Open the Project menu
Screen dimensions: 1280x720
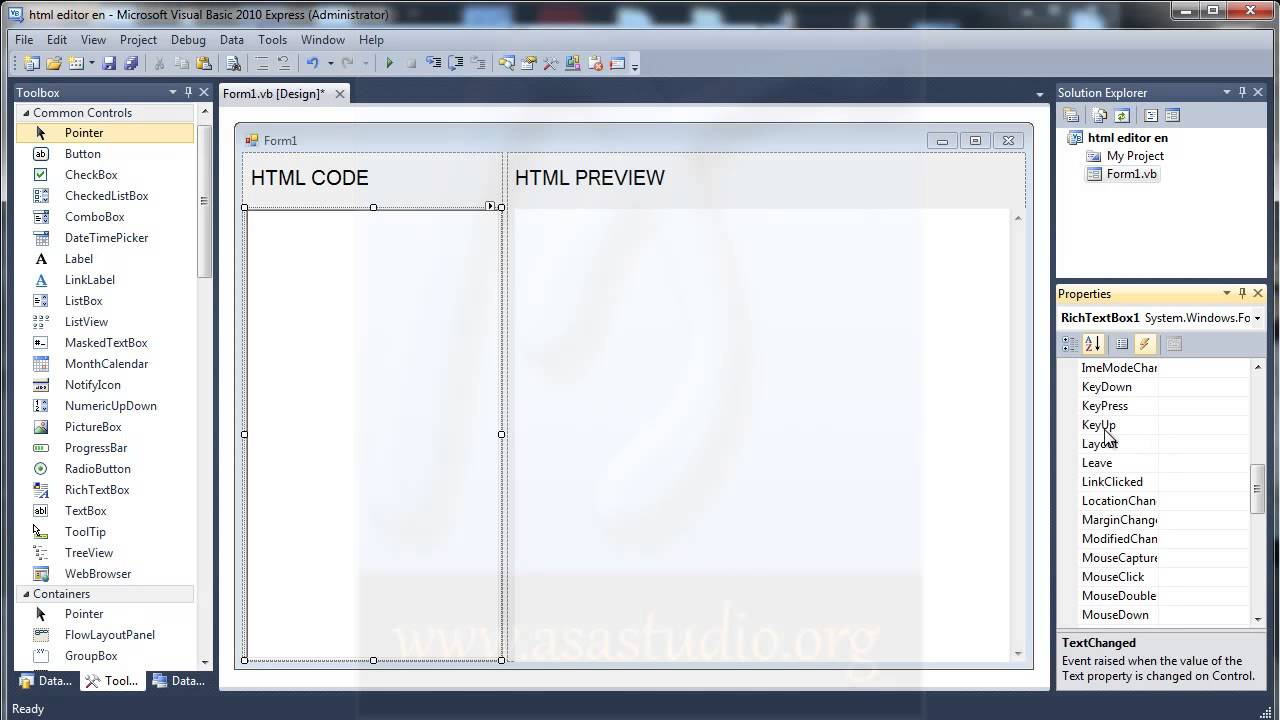pos(138,40)
